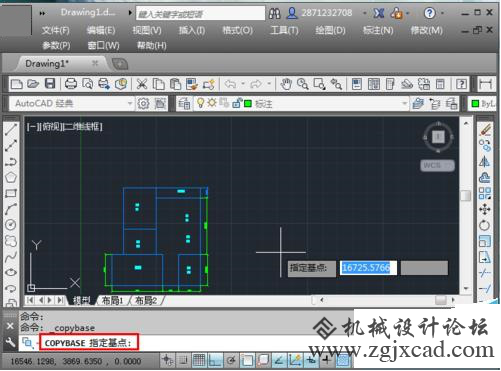
Task: Activate the Trim tool
Action: (485, 273)
